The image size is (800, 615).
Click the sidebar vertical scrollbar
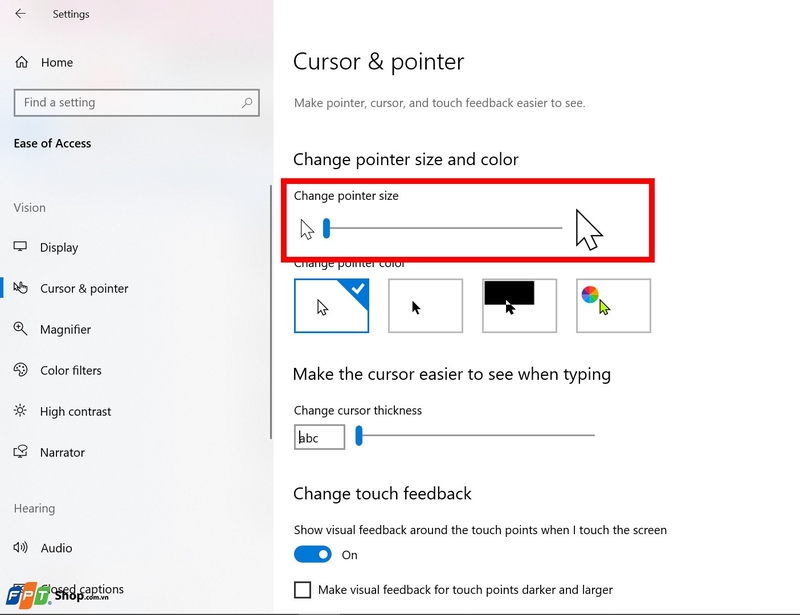pos(271,311)
